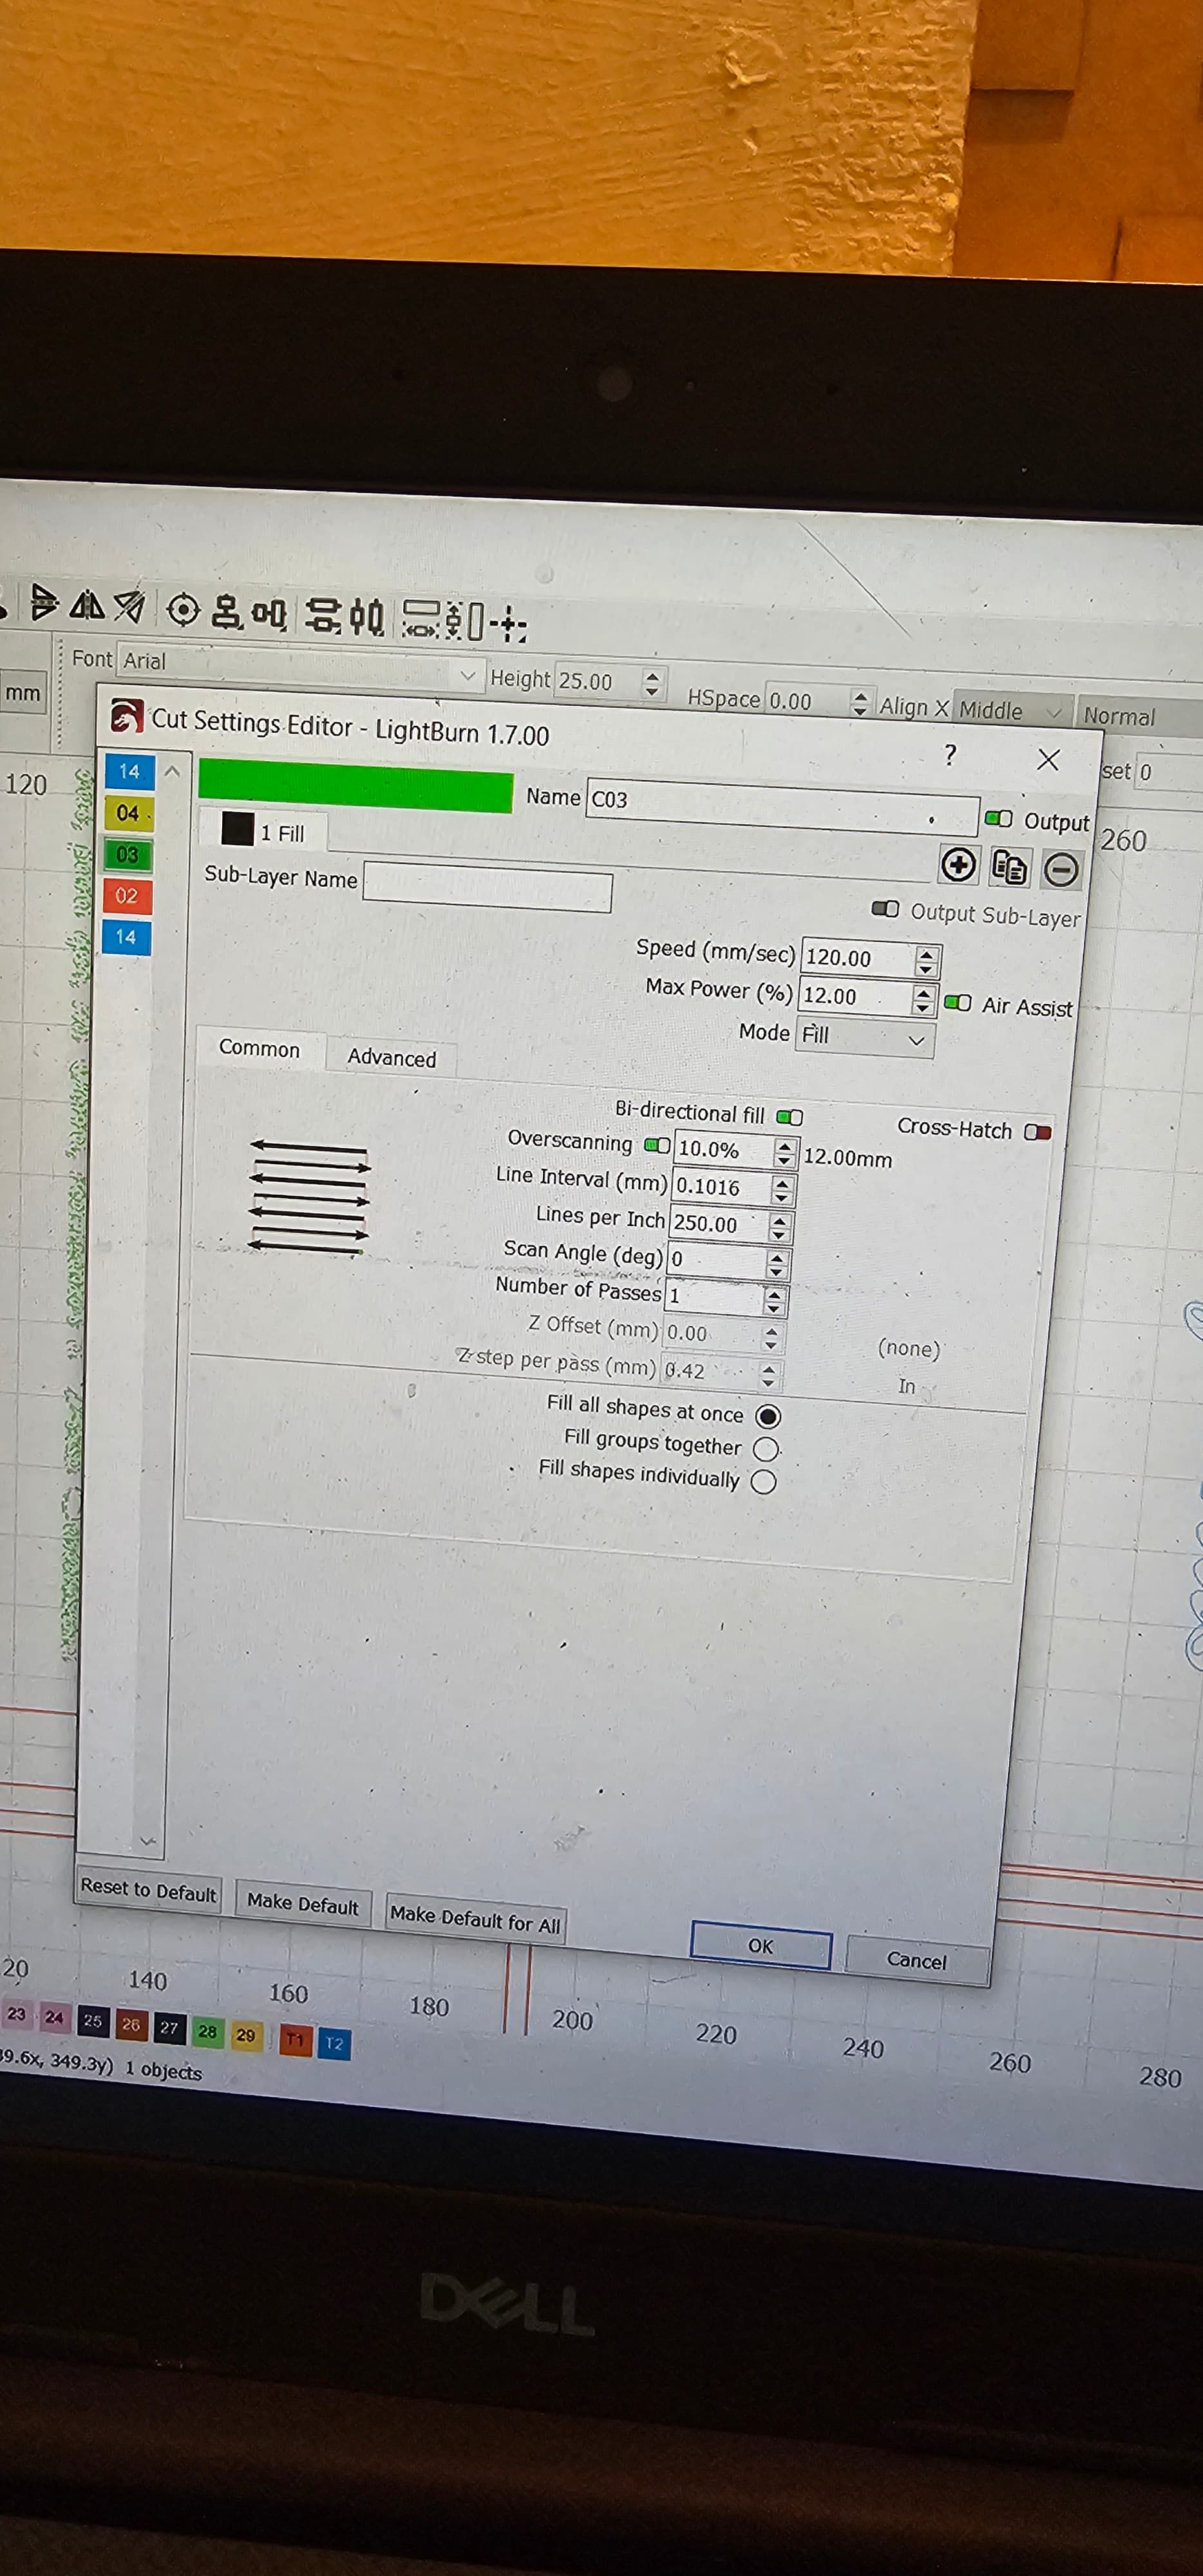The height and width of the screenshot is (2576, 1203).
Task: Select green layer 03 in the layer list
Action: 127,855
